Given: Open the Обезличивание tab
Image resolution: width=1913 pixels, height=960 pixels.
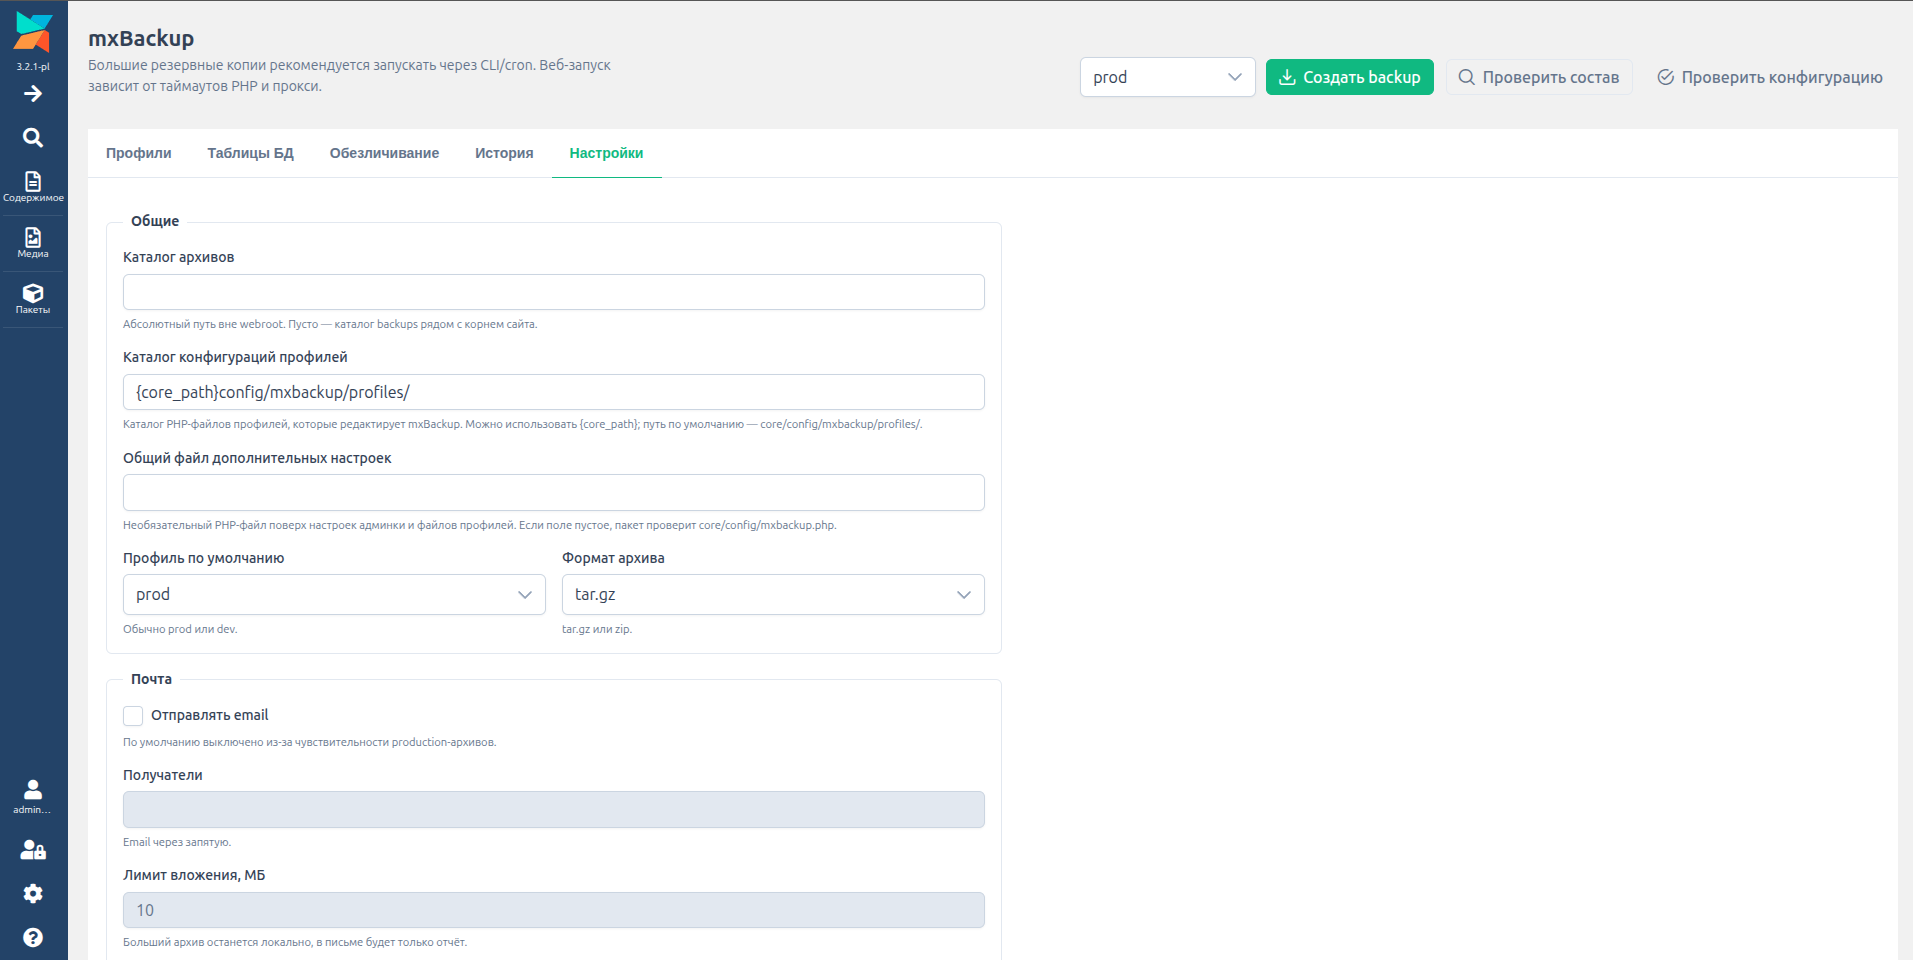Looking at the screenshot, I should click(385, 153).
